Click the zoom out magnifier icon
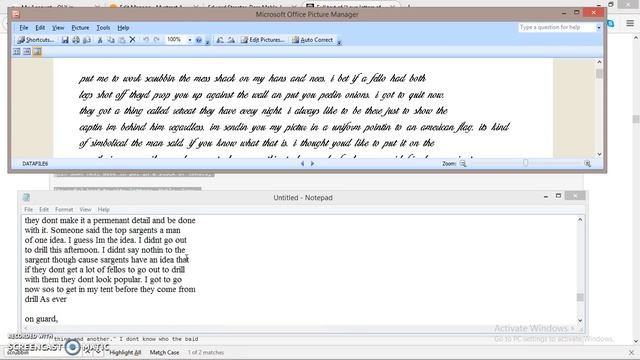Viewport: 640px width, 360px height. click(x=463, y=163)
